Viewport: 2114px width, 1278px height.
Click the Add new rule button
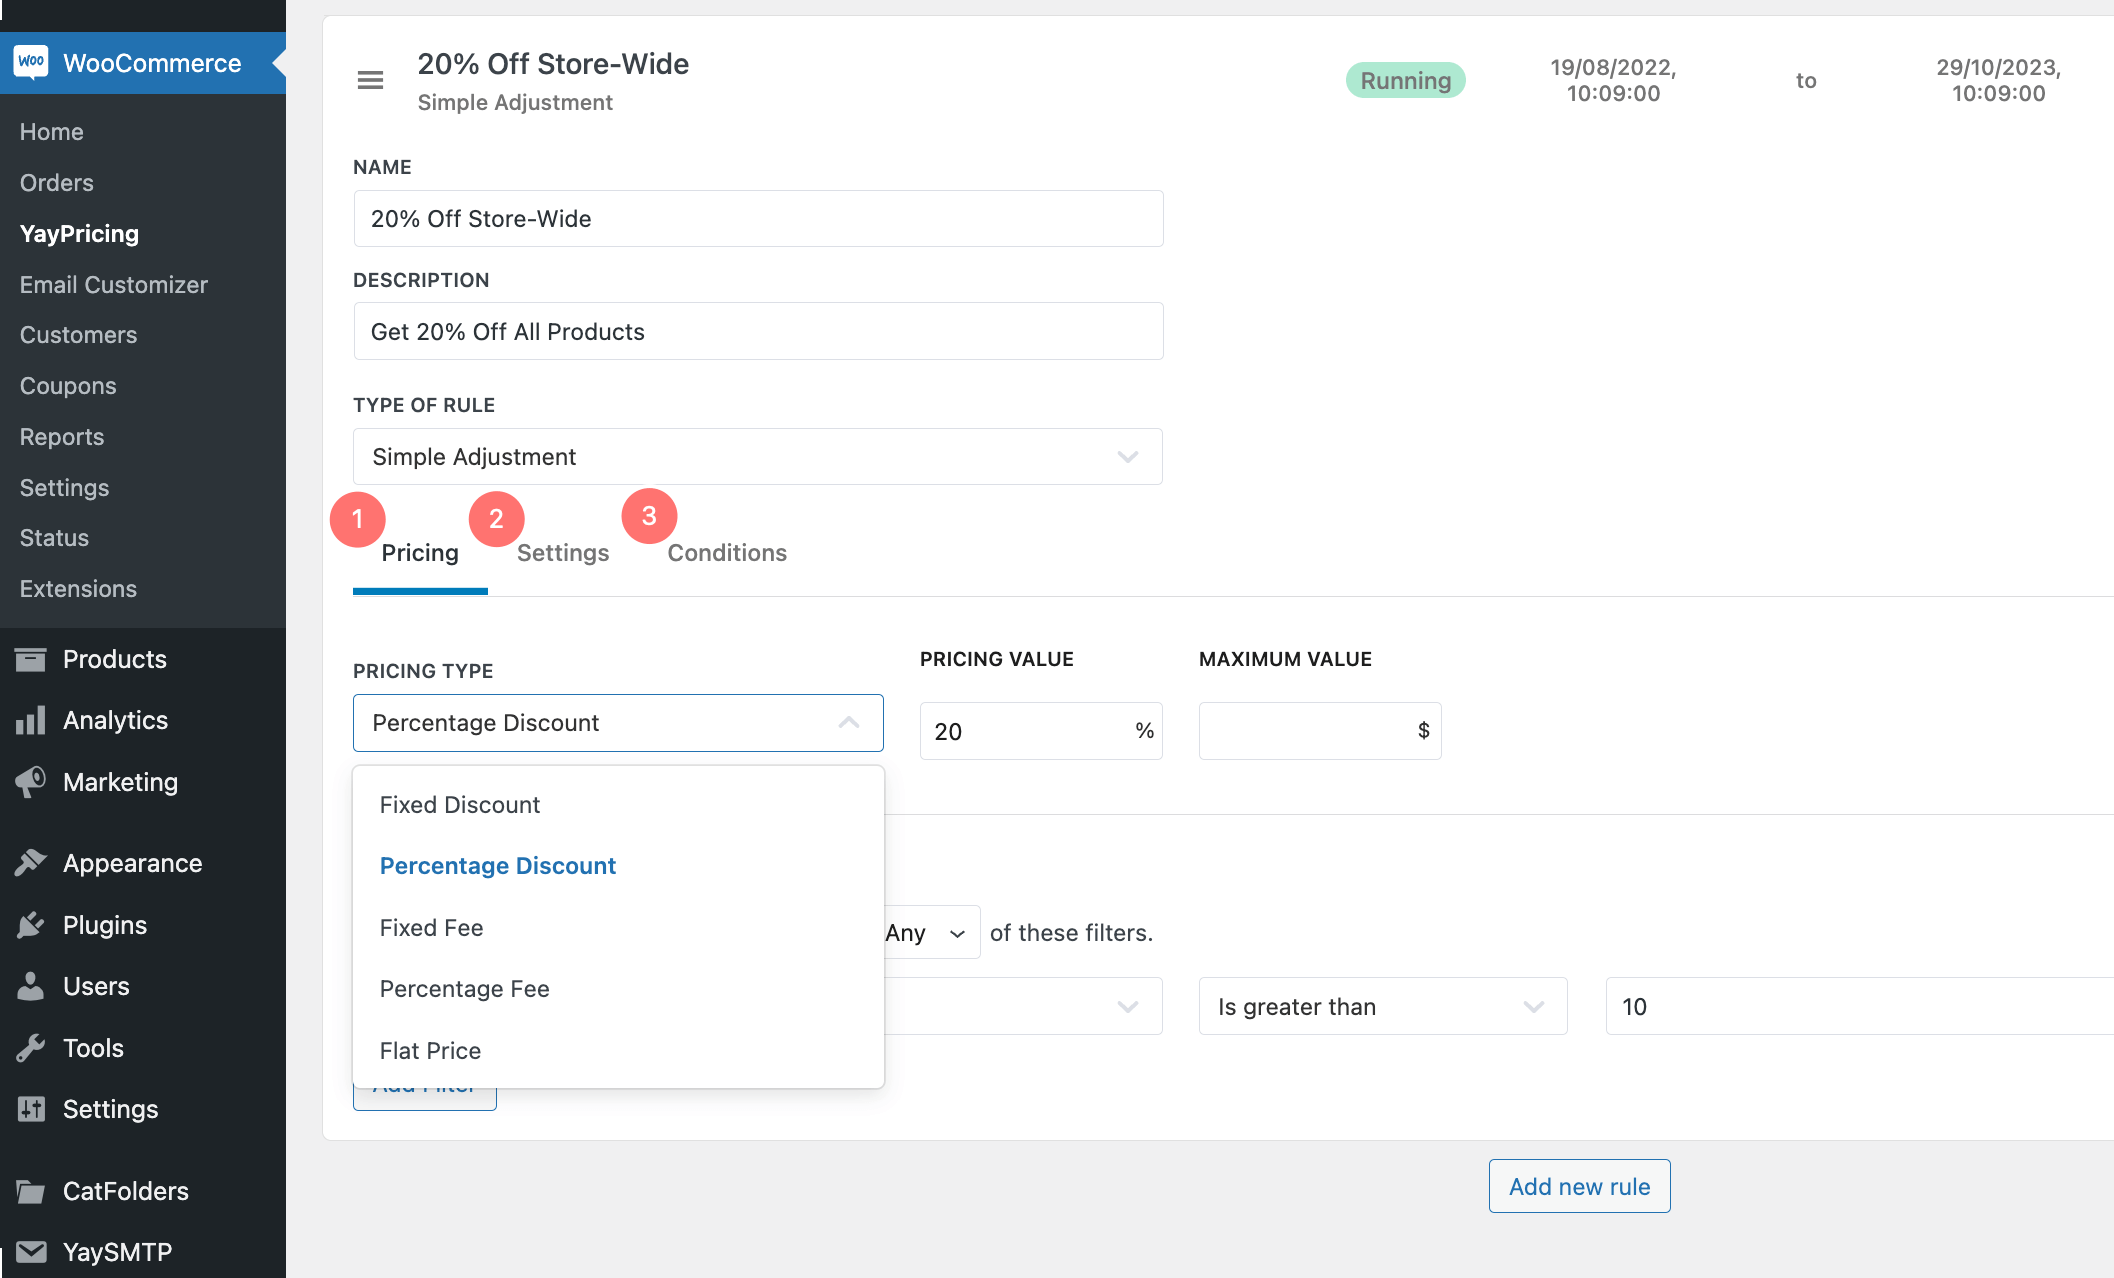[1579, 1186]
